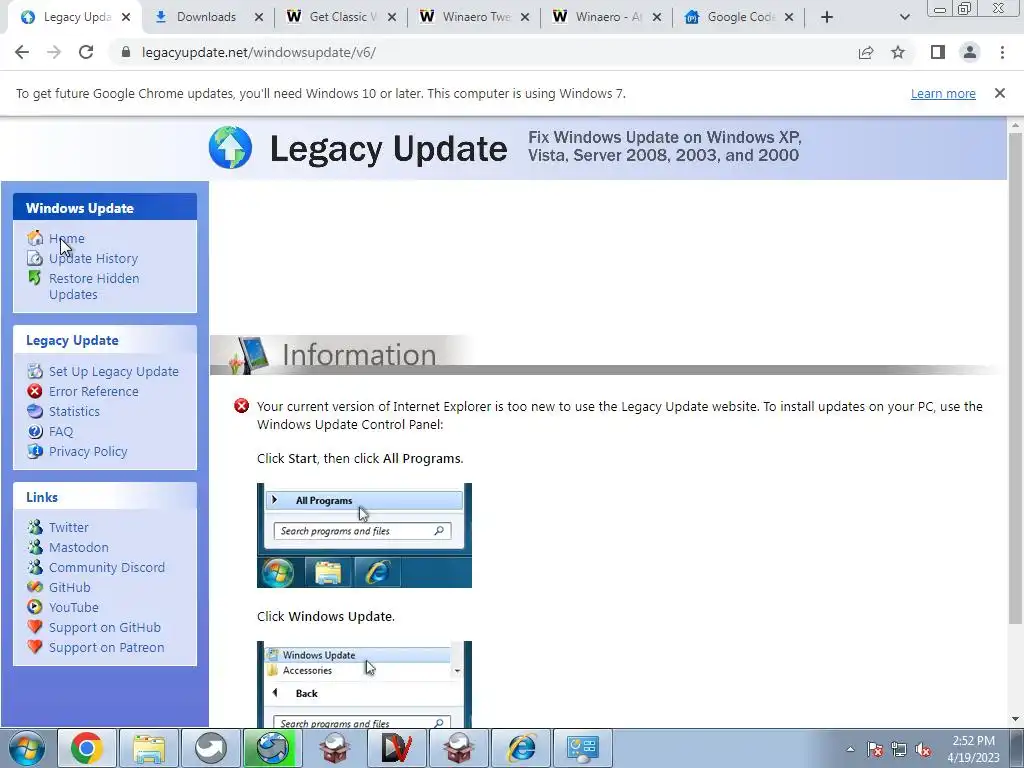Reload the page with the refresh icon
The width and height of the screenshot is (1024, 768).
coord(86,52)
